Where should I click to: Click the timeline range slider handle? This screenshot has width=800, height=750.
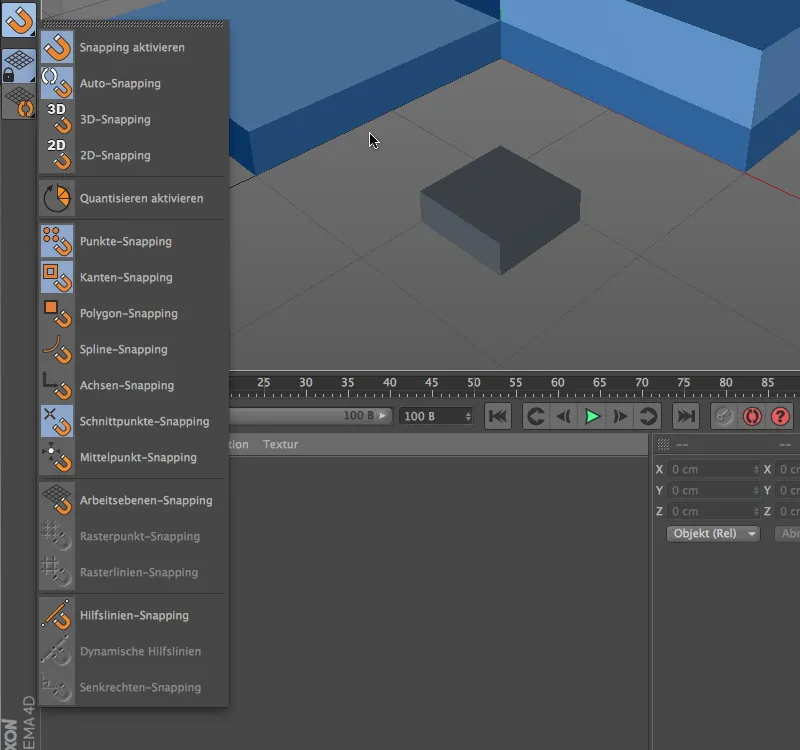(382, 416)
